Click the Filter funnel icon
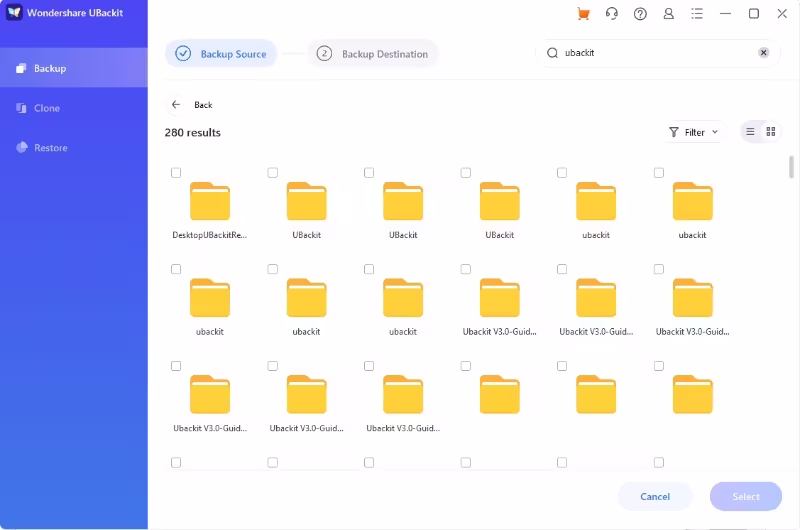 tap(673, 133)
